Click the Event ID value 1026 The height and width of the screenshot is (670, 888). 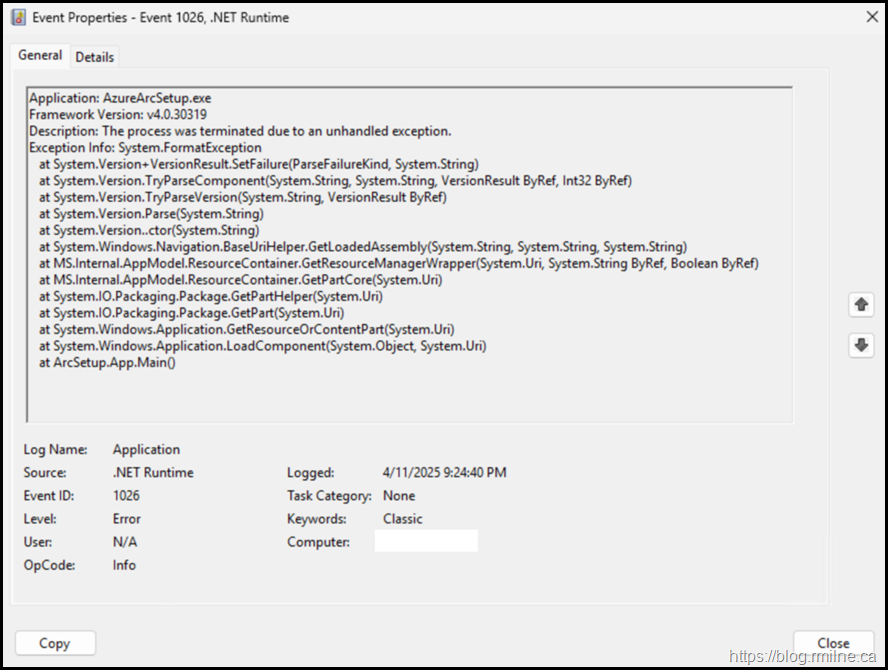coord(126,496)
